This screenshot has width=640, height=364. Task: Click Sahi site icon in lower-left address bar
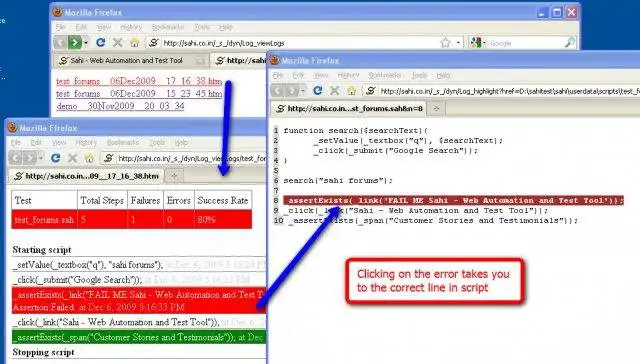[108, 158]
